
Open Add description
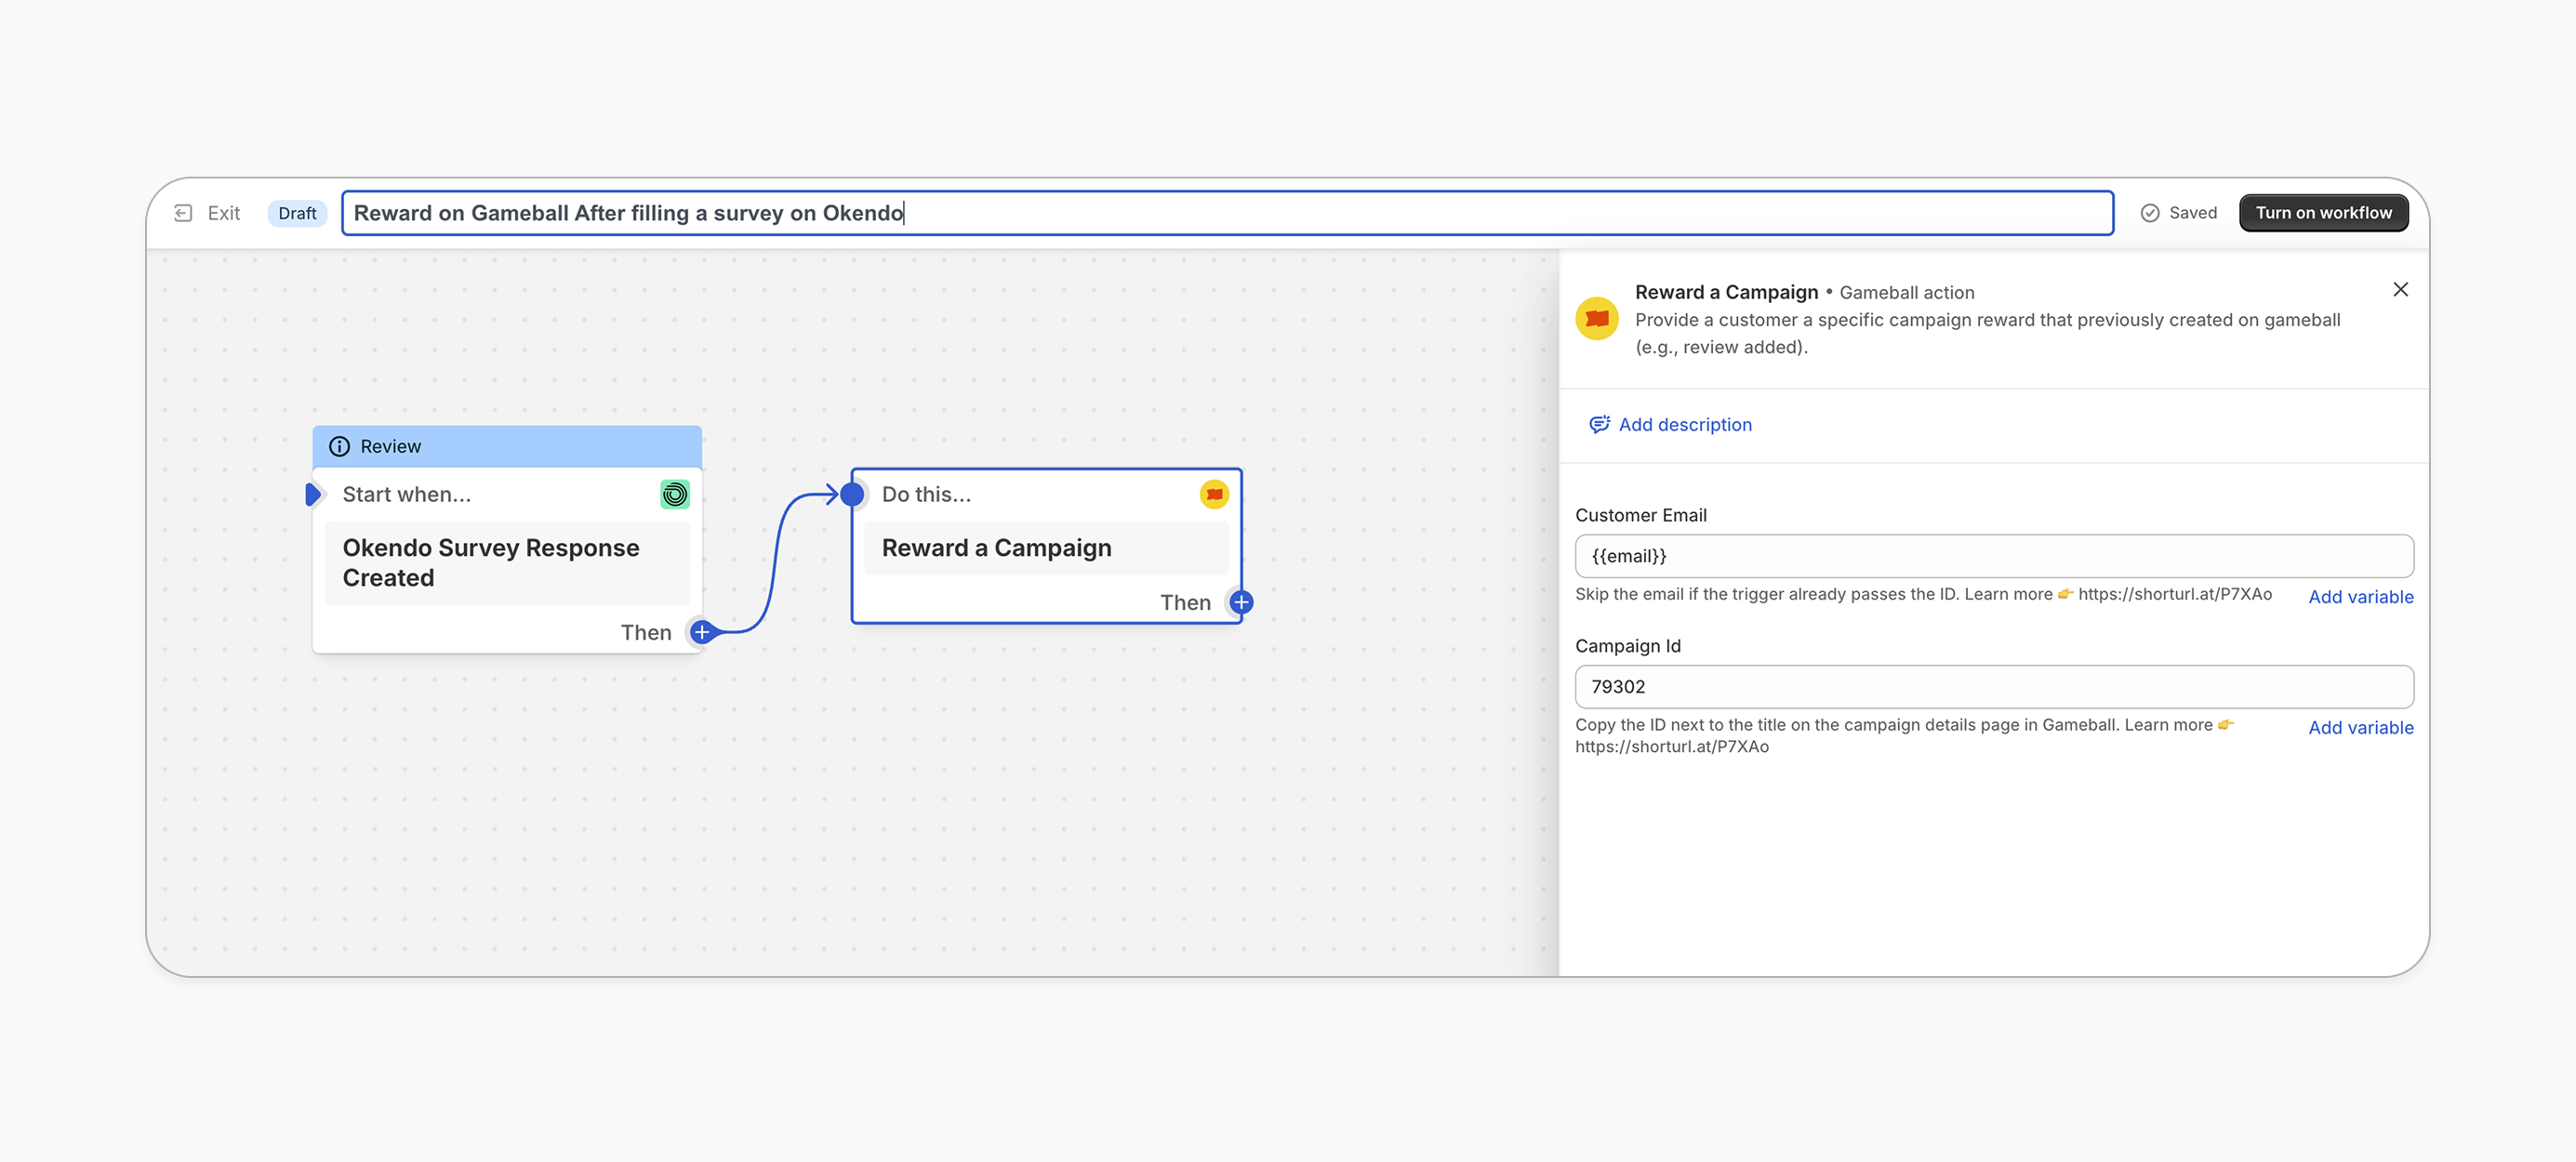[1685, 424]
